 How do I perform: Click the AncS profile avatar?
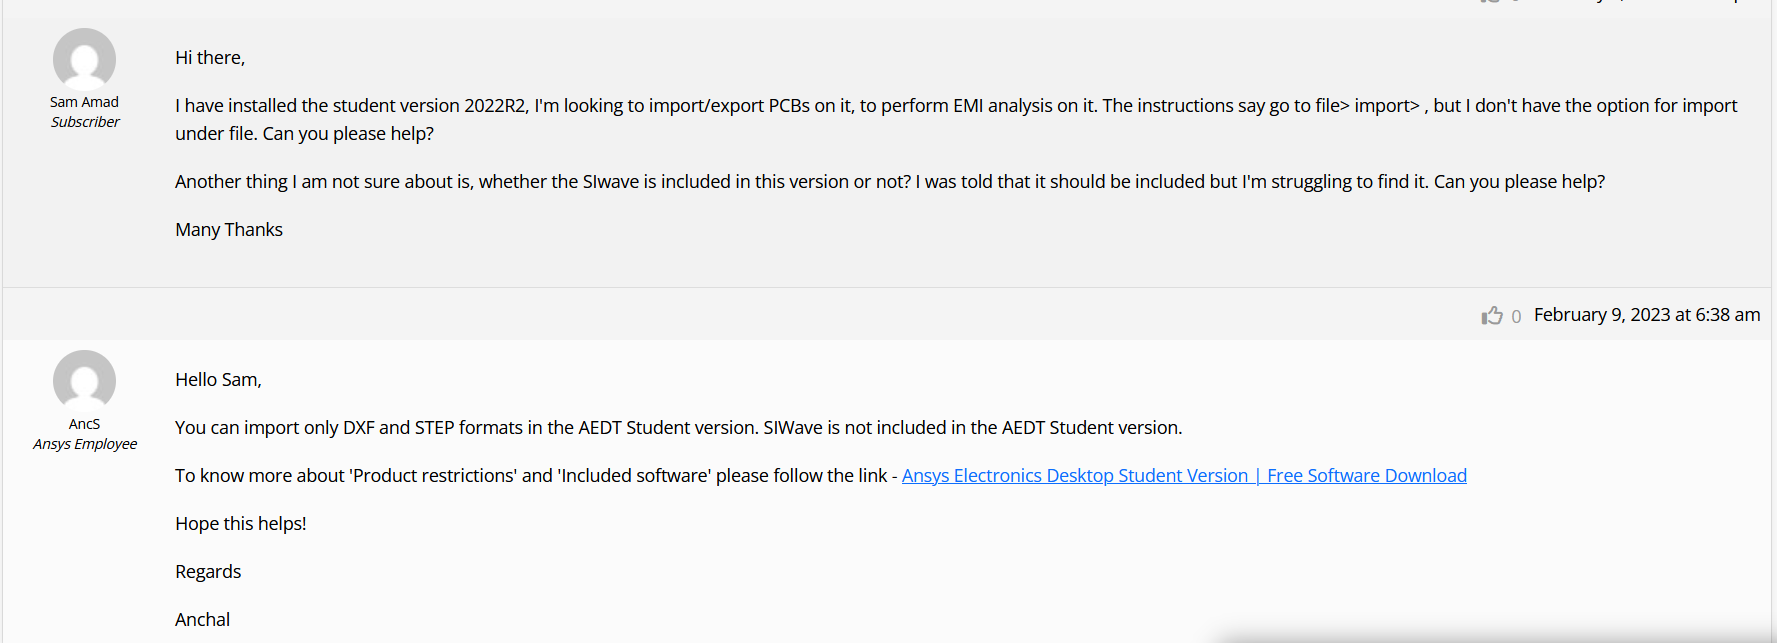(84, 381)
